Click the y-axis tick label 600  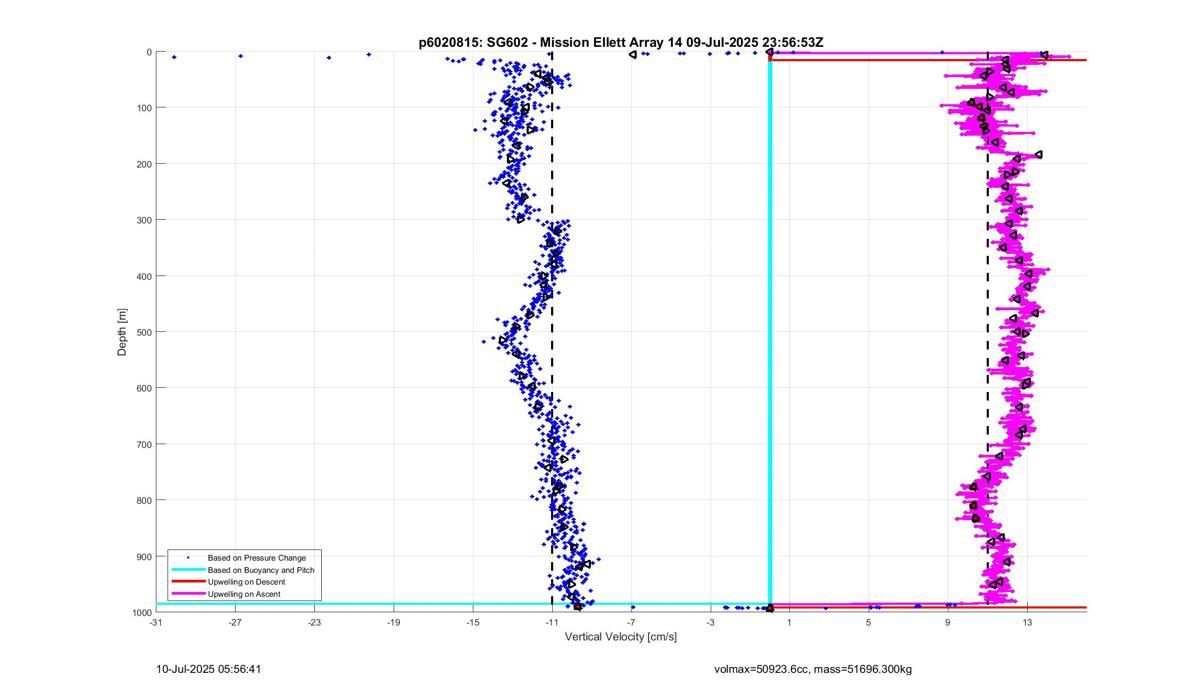[x=143, y=388]
